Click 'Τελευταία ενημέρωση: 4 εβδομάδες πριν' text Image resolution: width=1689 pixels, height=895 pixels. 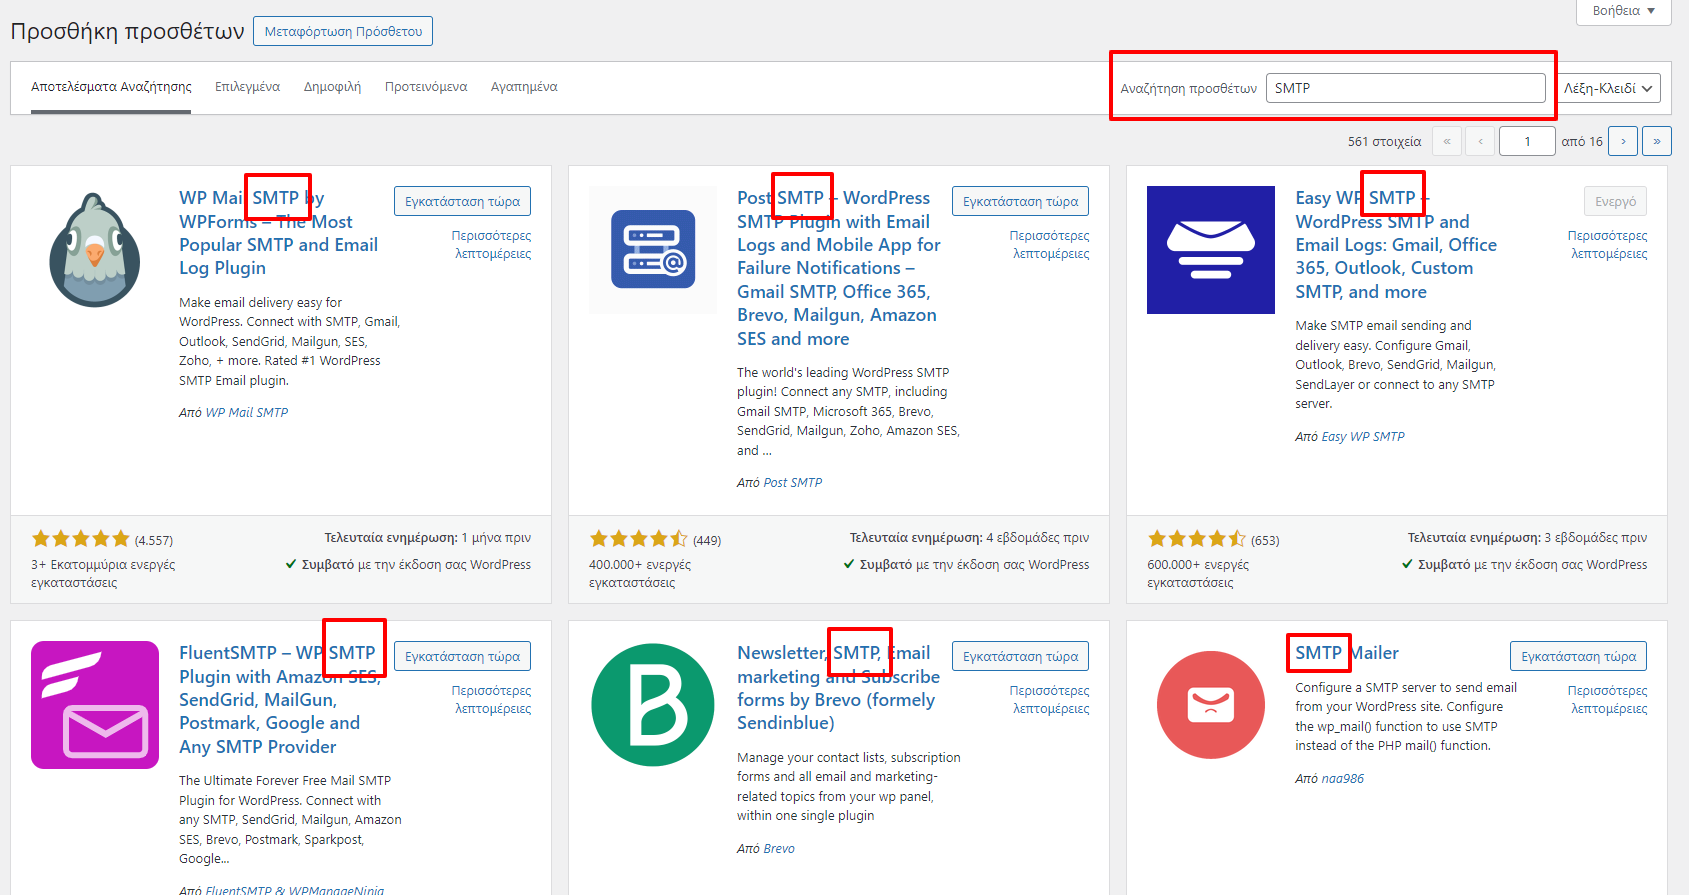click(x=969, y=537)
